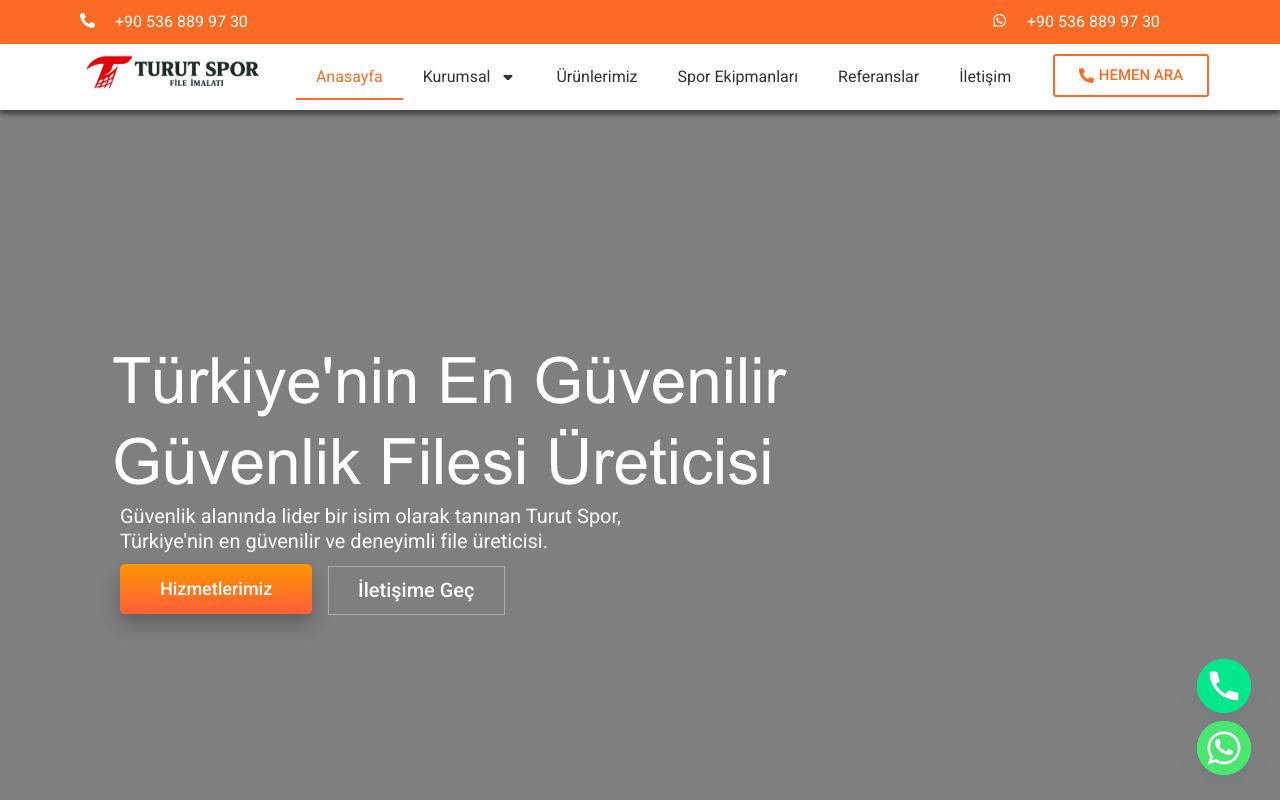This screenshot has width=1280, height=800.
Task: Open the Ürünlerimiz menu item
Action: [597, 77]
